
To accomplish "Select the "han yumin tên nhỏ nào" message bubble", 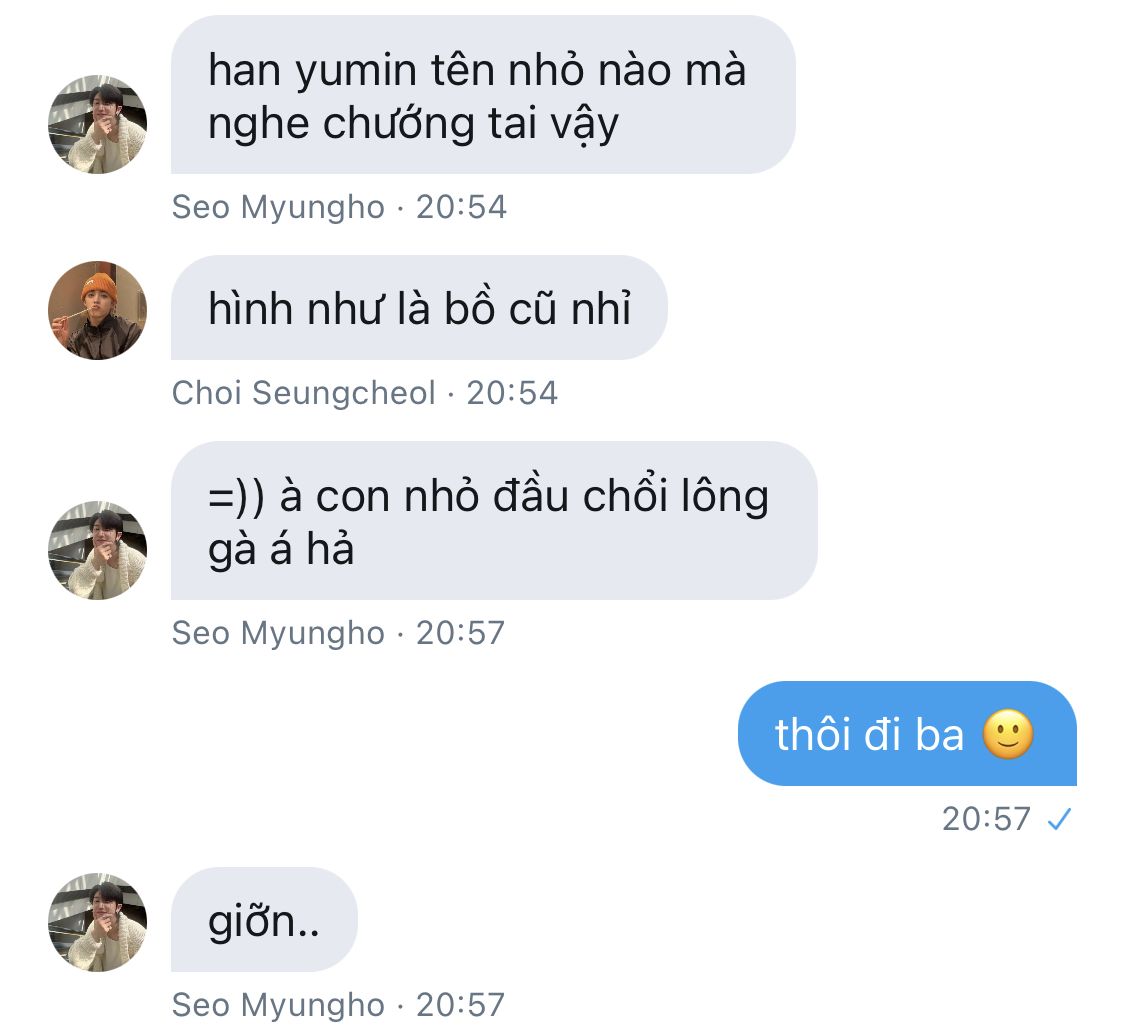I will click(x=482, y=96).
